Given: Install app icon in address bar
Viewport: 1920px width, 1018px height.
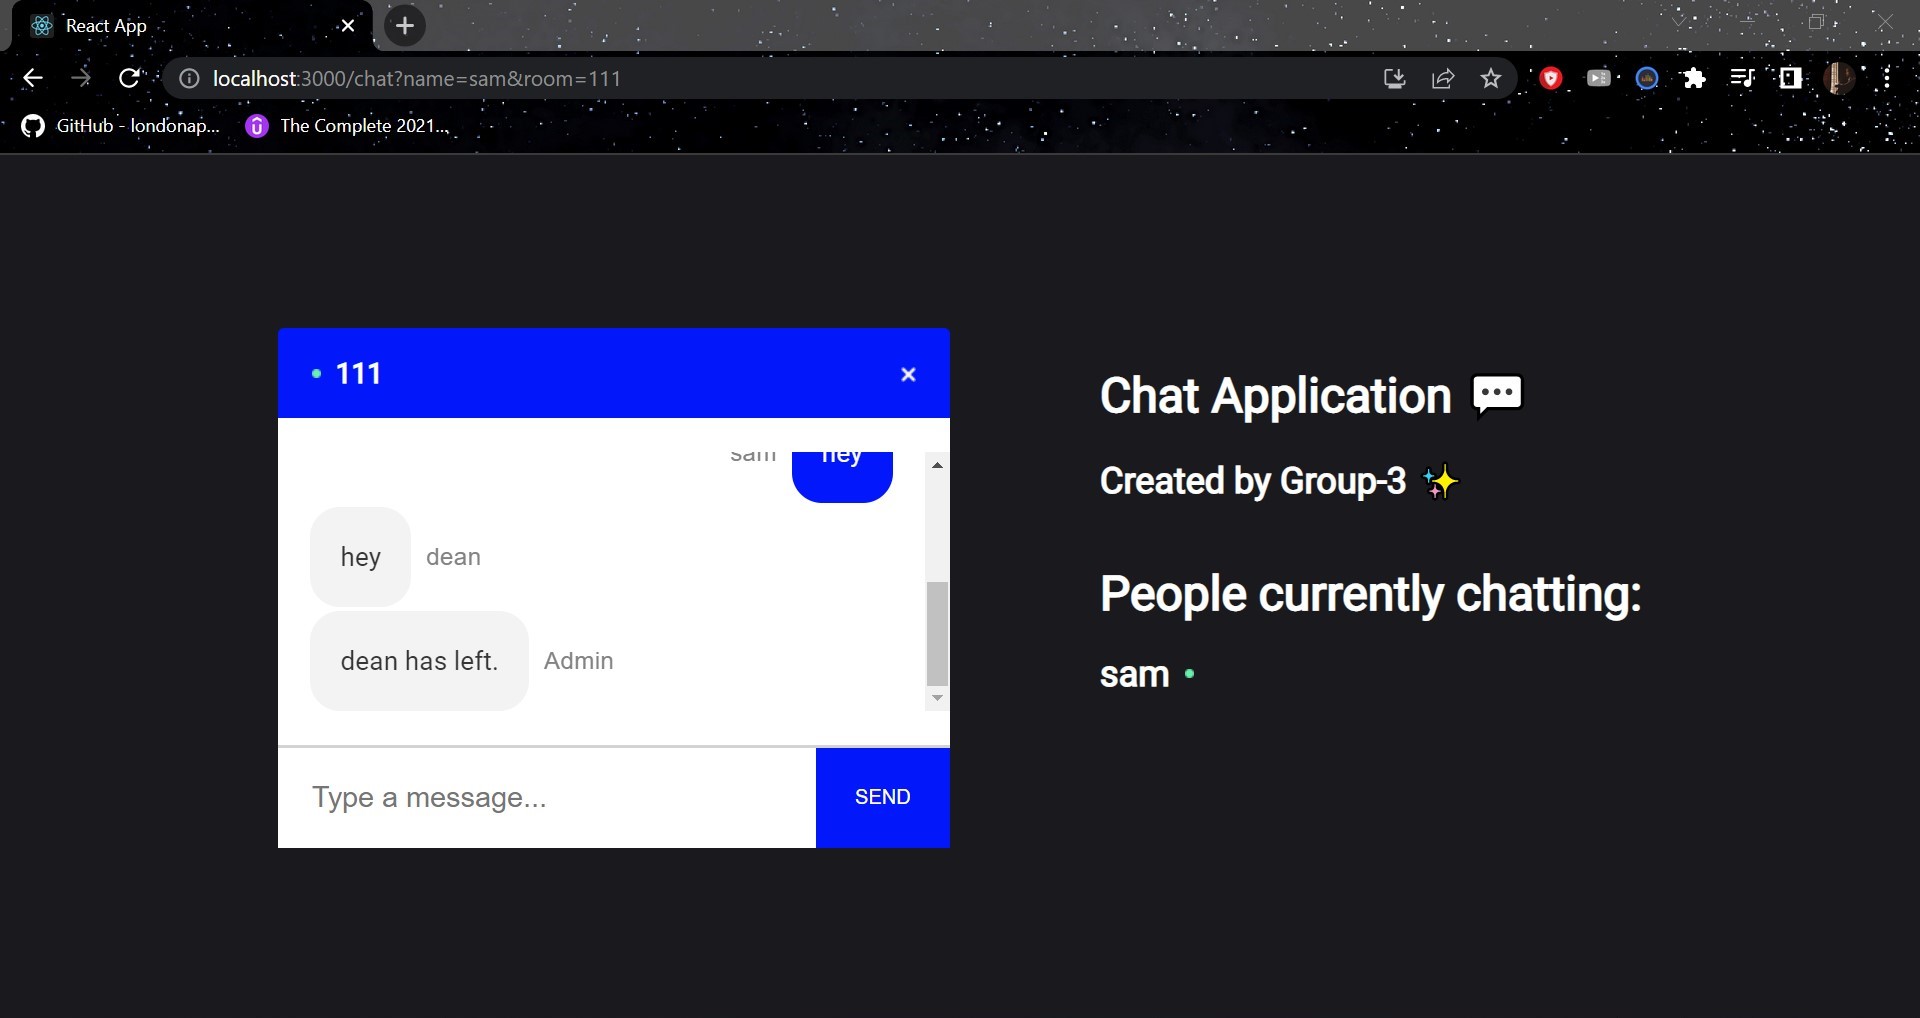Looking at the screenshot, I should pyautogui.click(x=1395, y=78).
